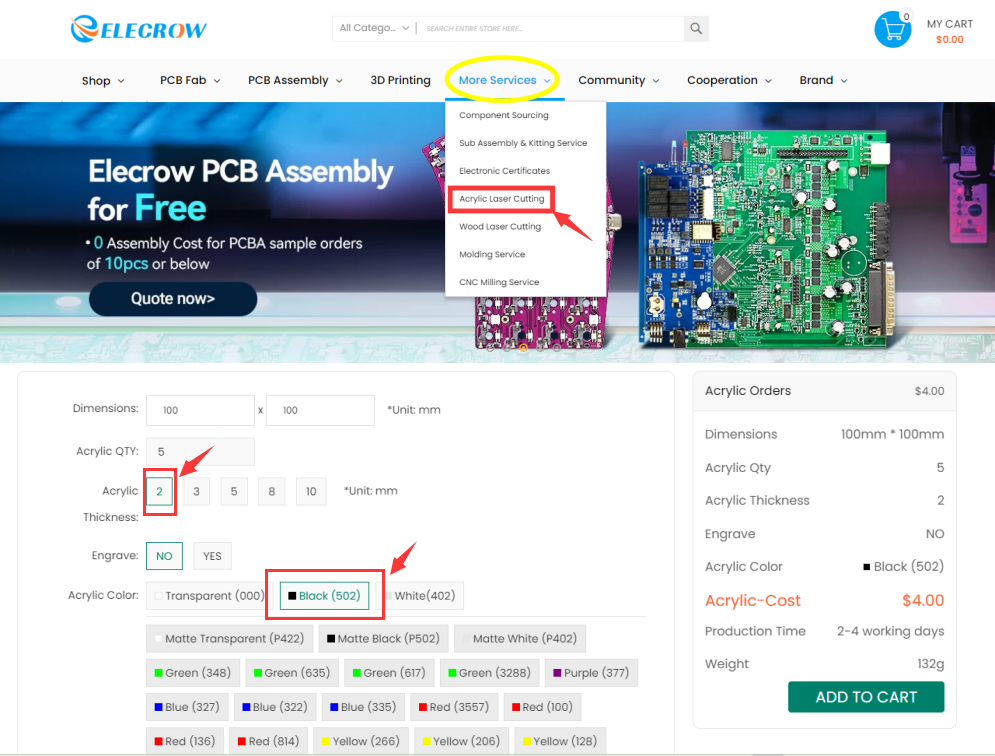
Task: Choose Yellow (128) color
Action: [560, 741]
